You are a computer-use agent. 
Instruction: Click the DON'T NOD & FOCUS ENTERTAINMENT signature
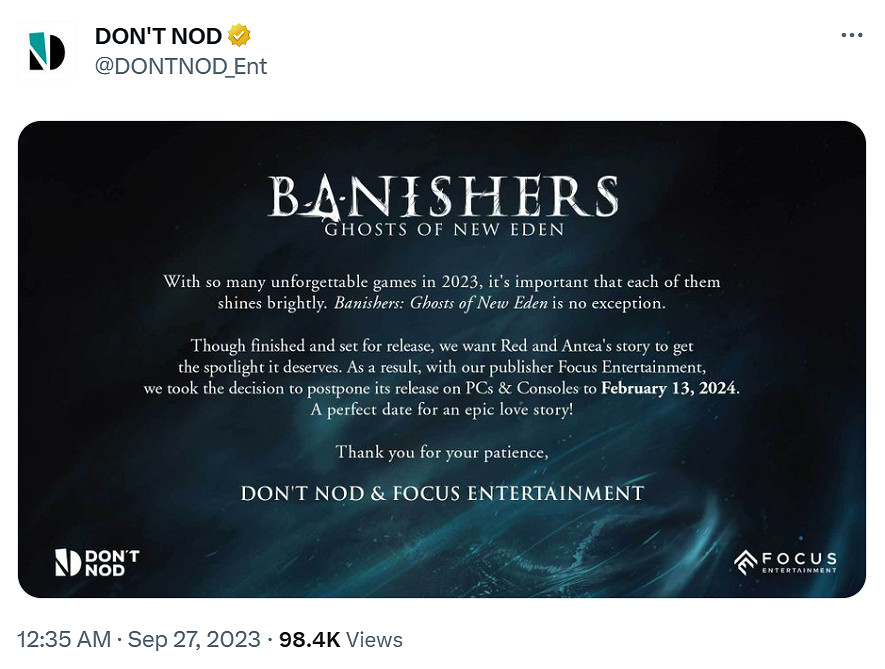[443, 493]
